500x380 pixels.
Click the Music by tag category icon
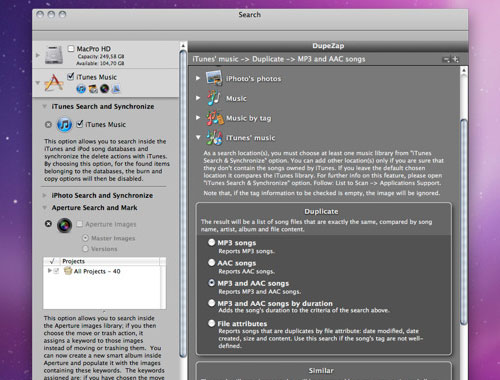click(x=214, y=118)
